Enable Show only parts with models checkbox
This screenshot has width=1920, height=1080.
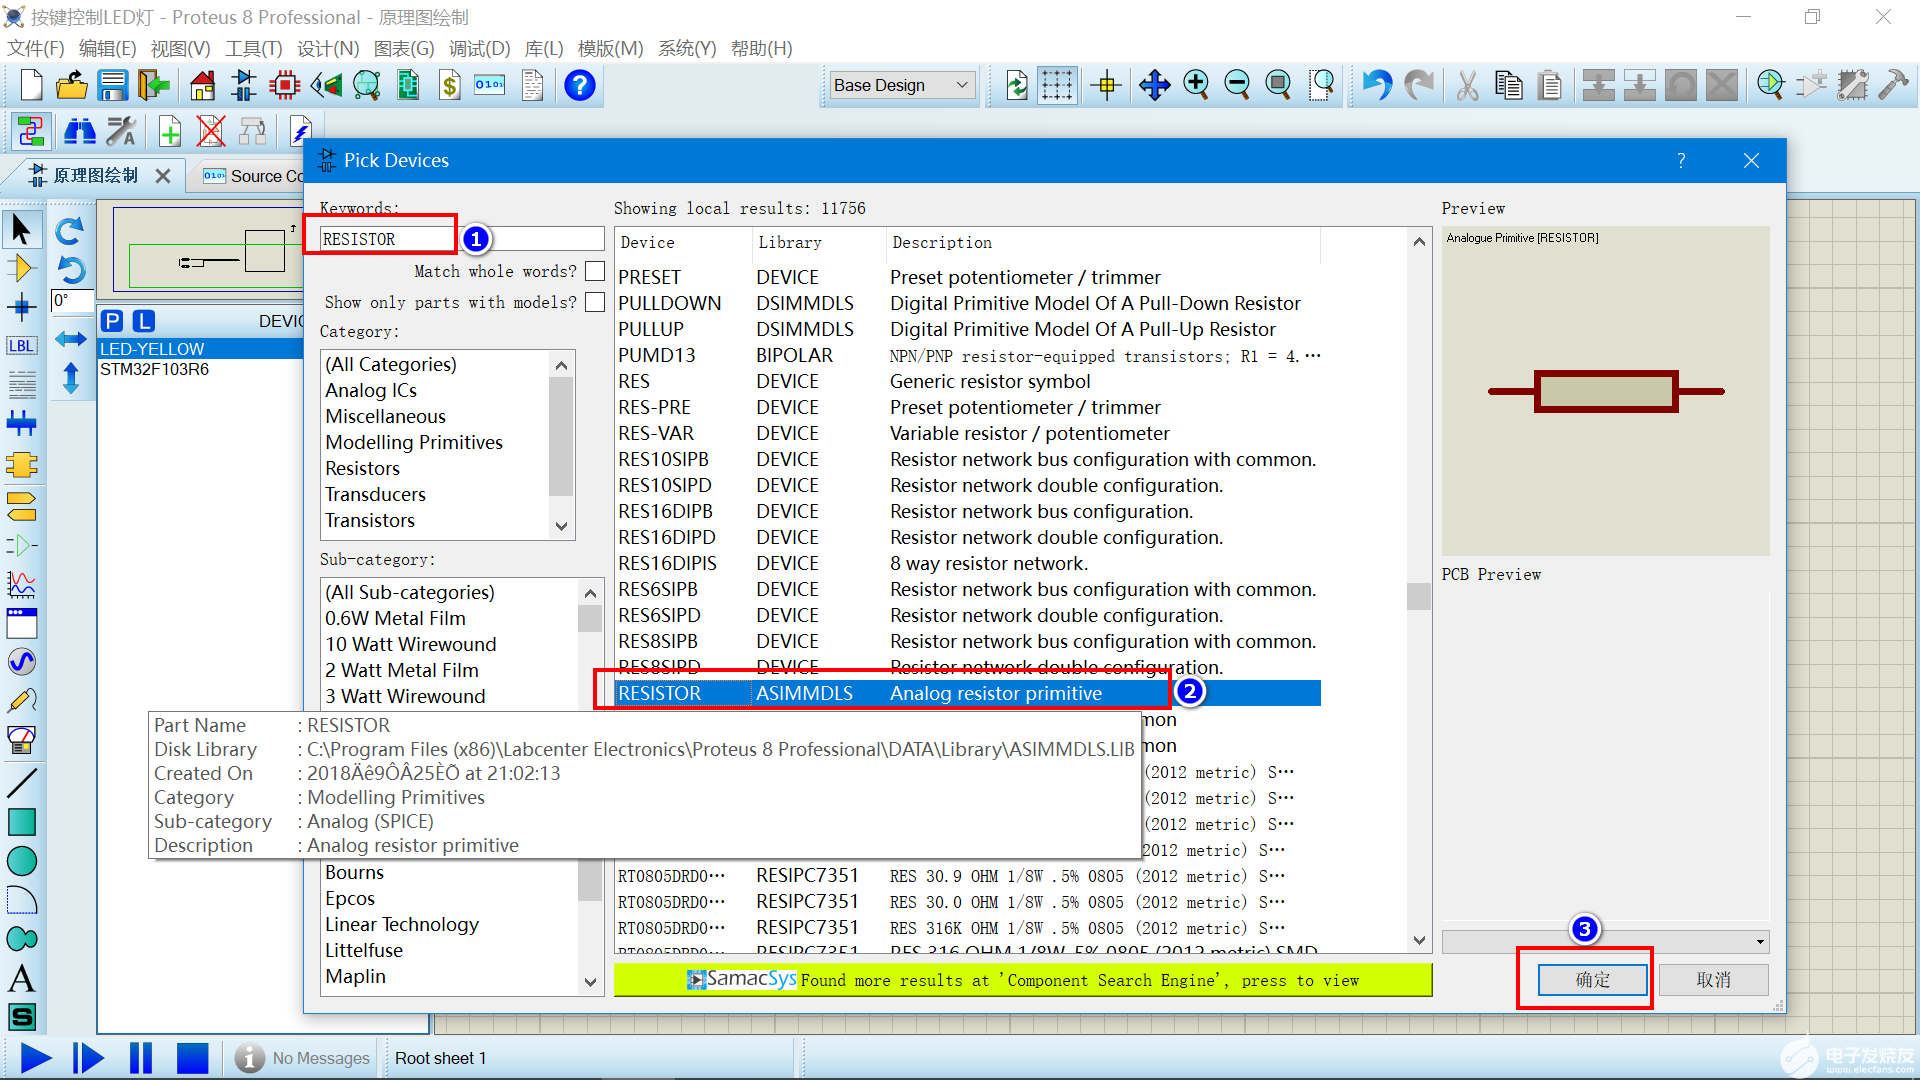pos(595,302)
